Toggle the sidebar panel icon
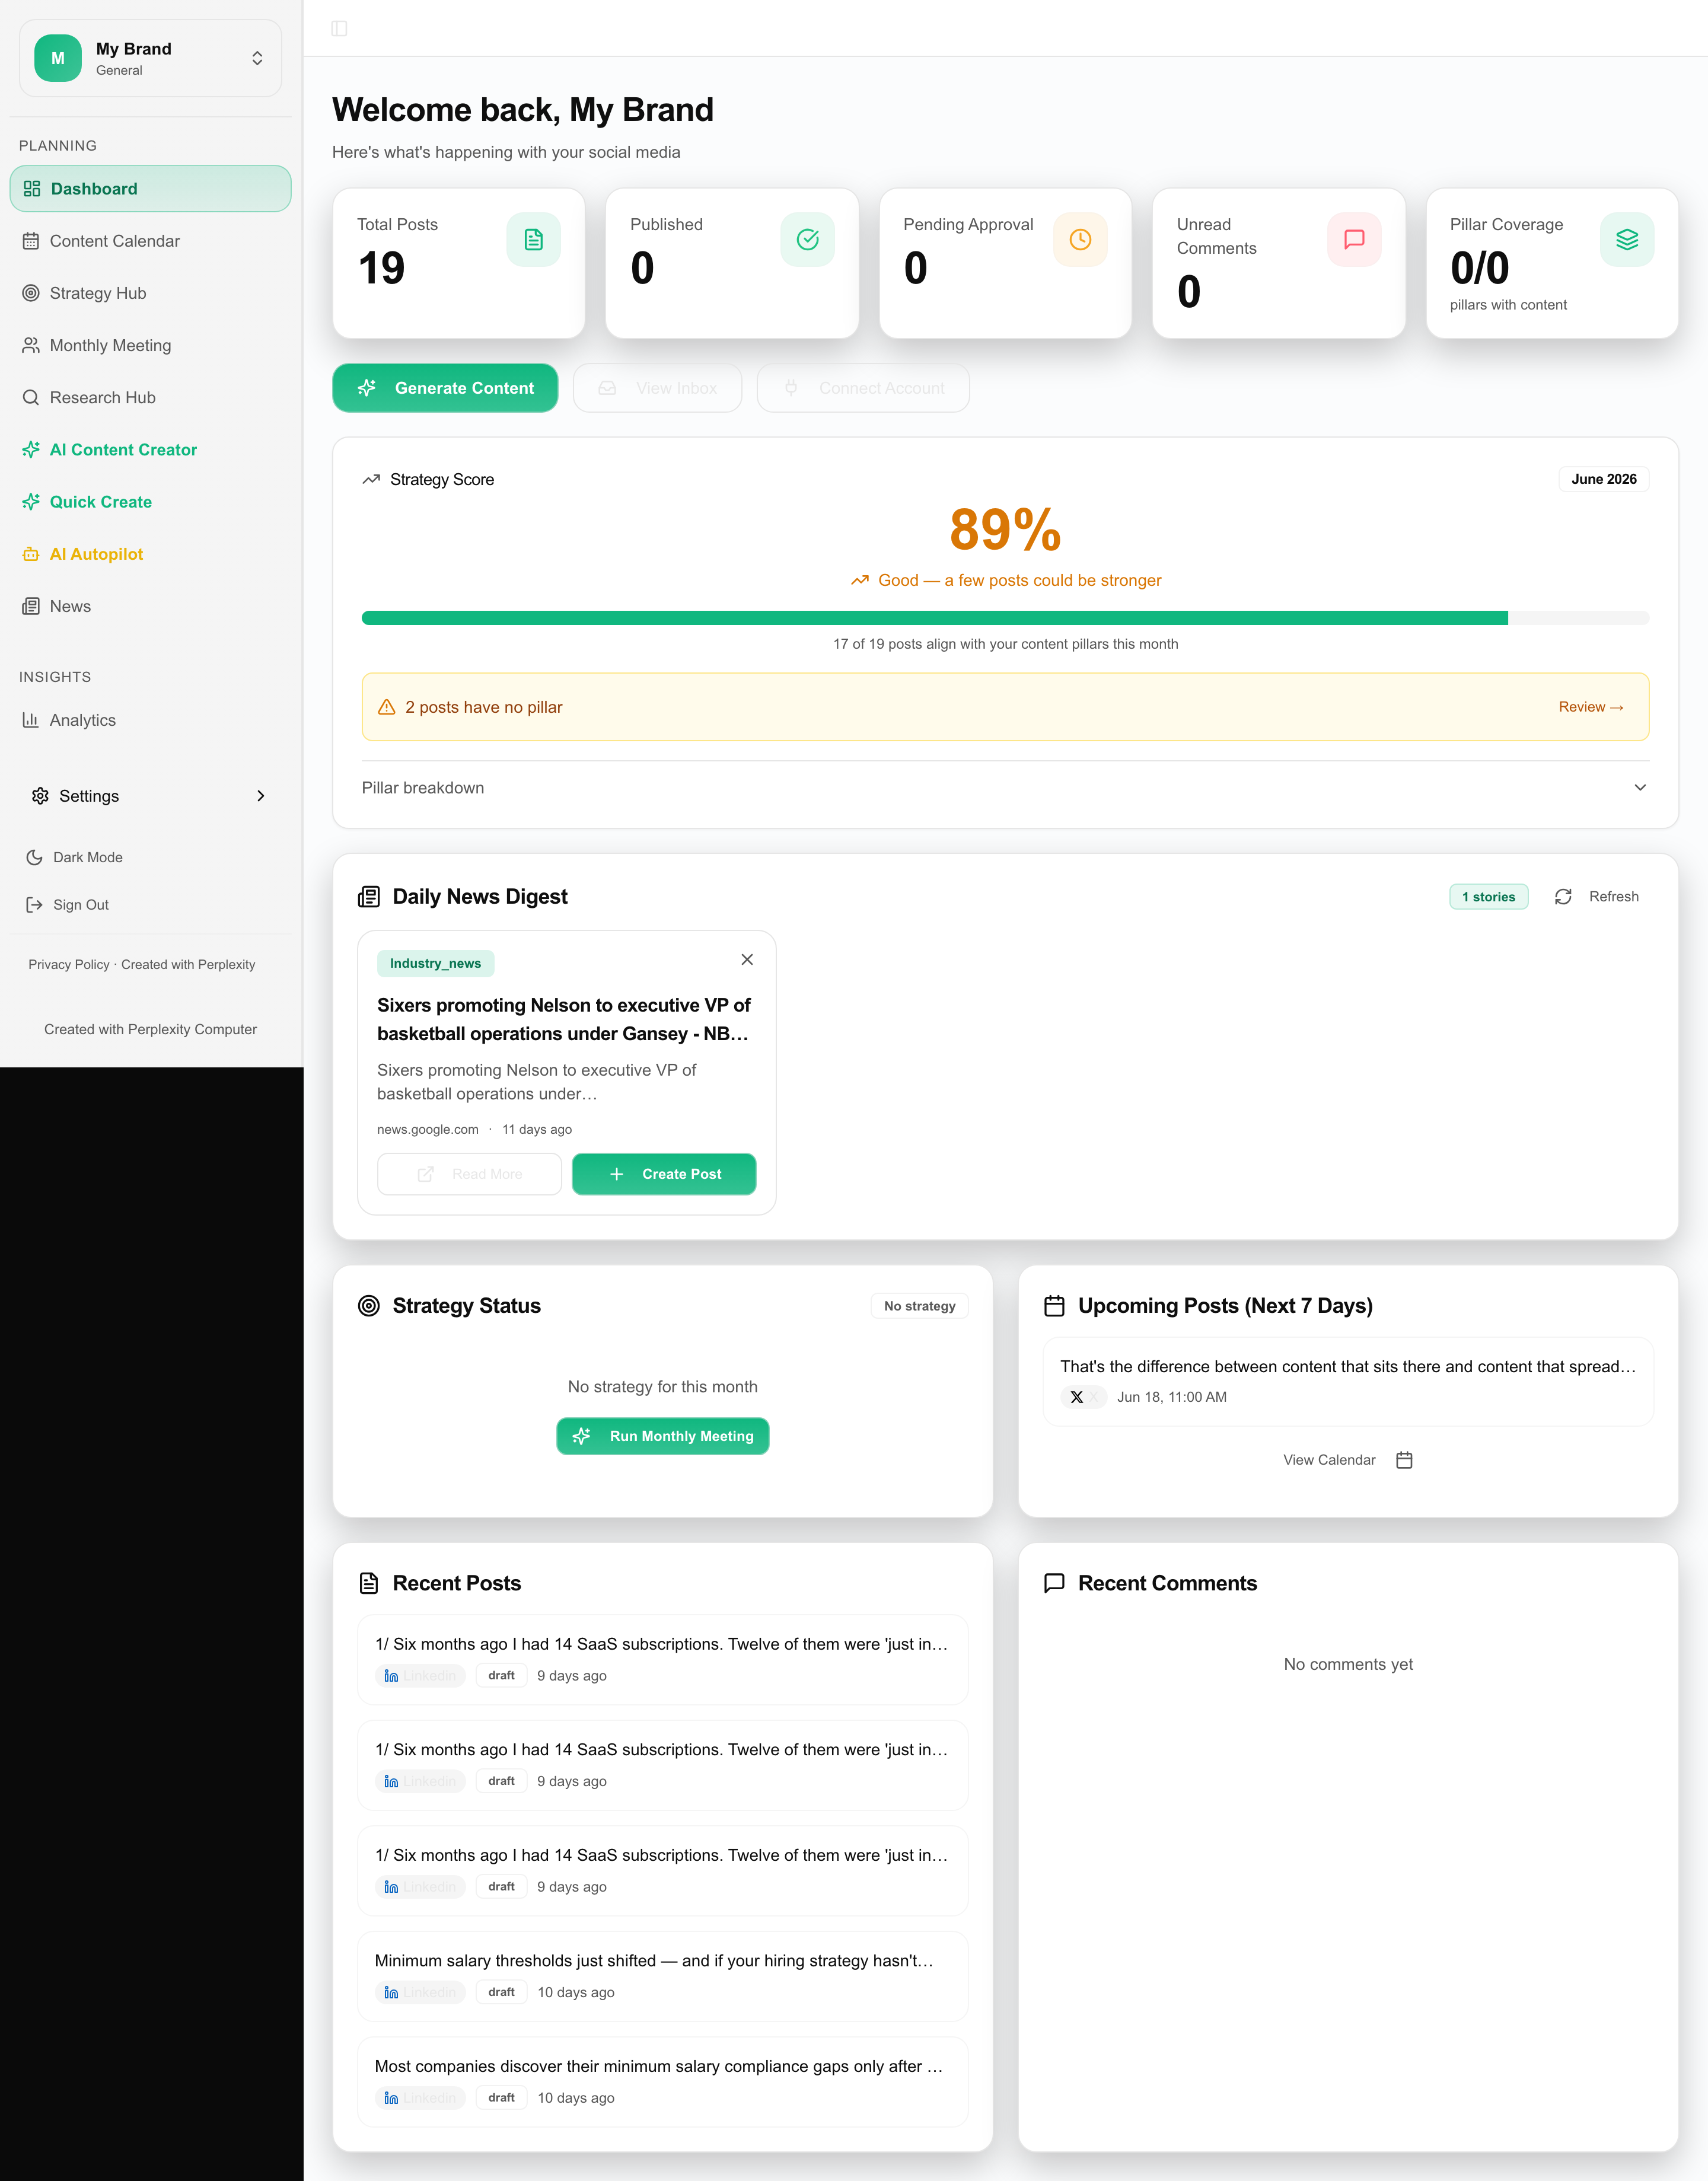Image resolution: width=1708 pixels, height=2181 pixels. 339,28
